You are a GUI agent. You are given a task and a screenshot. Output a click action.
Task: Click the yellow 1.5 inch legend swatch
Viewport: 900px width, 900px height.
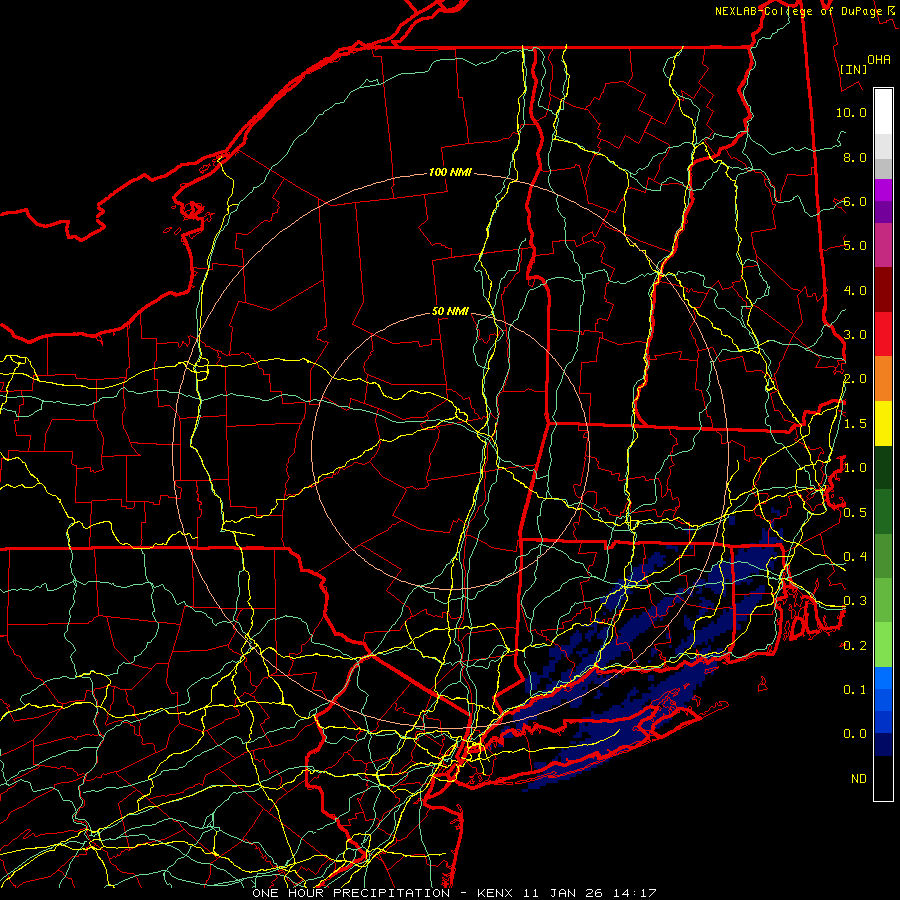883,423
